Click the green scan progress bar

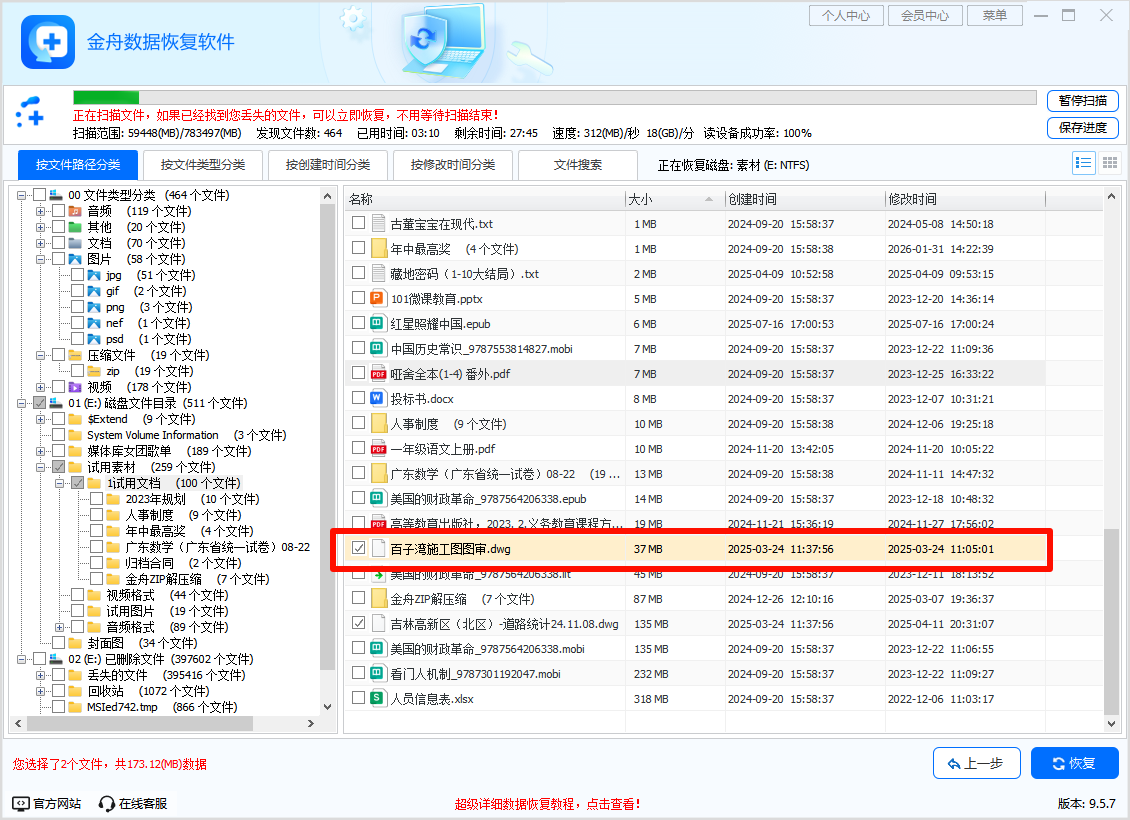click(106, 97)
